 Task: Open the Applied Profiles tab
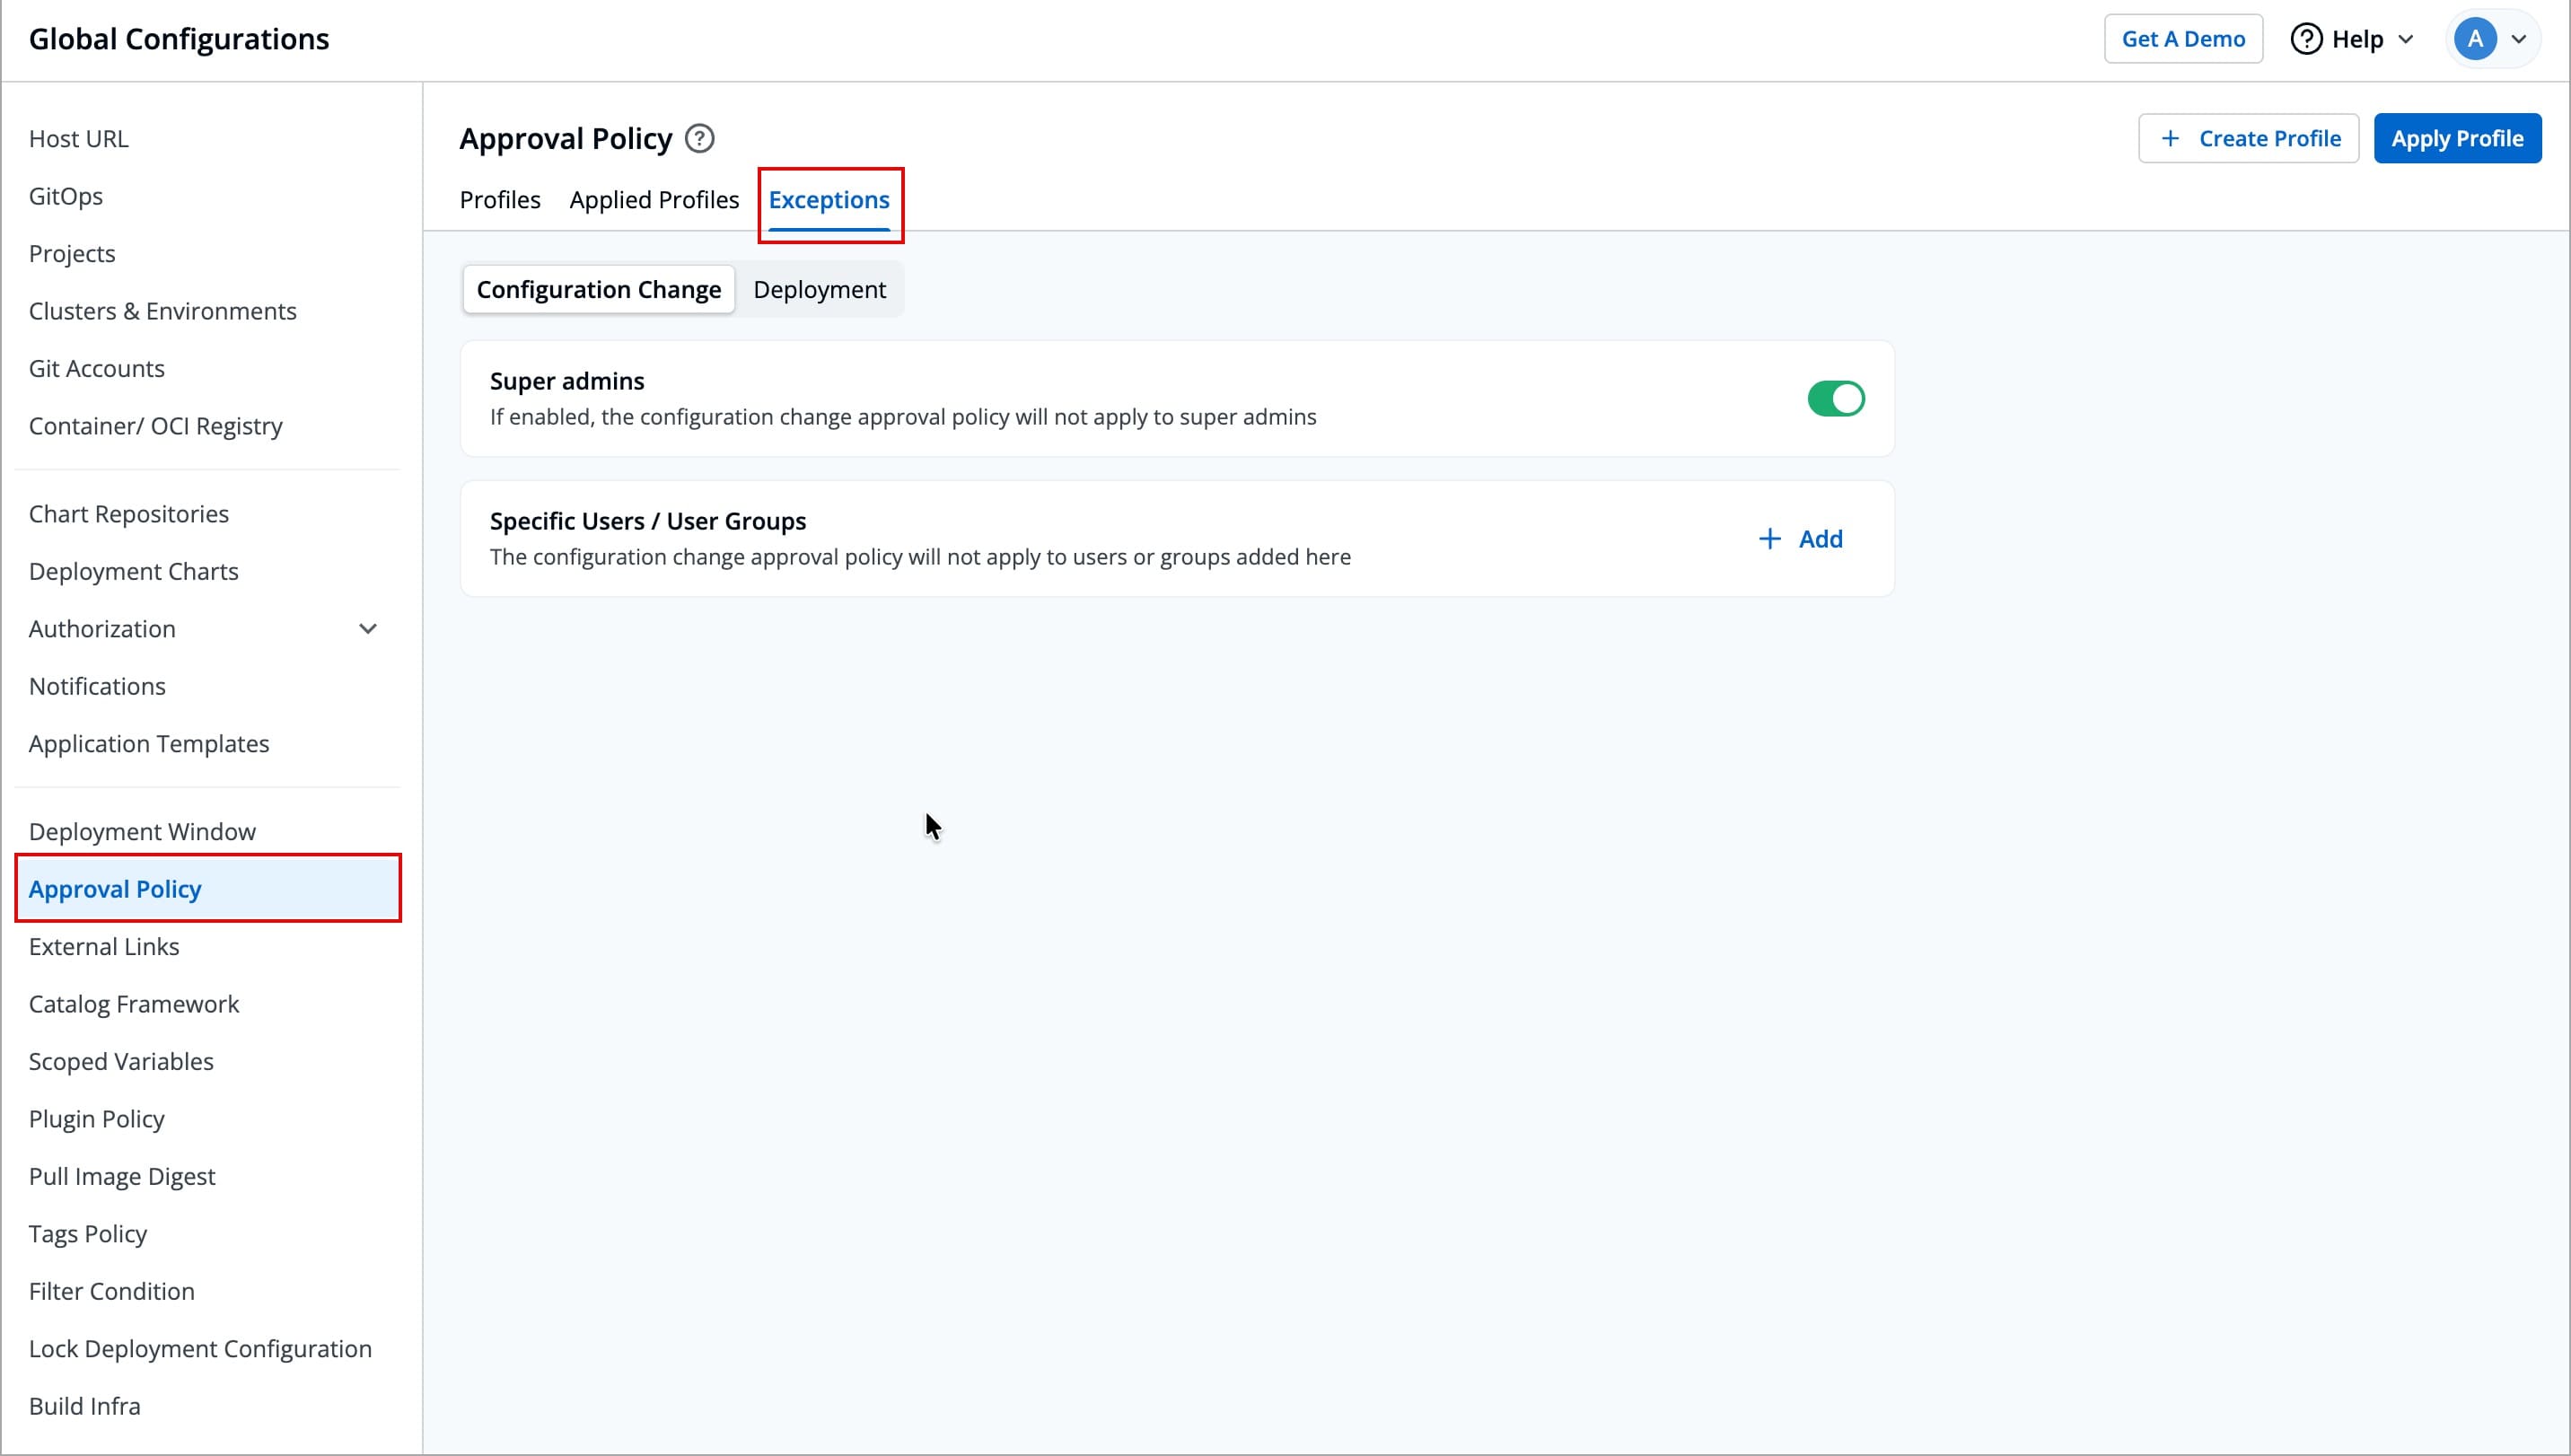pos(654,200)
